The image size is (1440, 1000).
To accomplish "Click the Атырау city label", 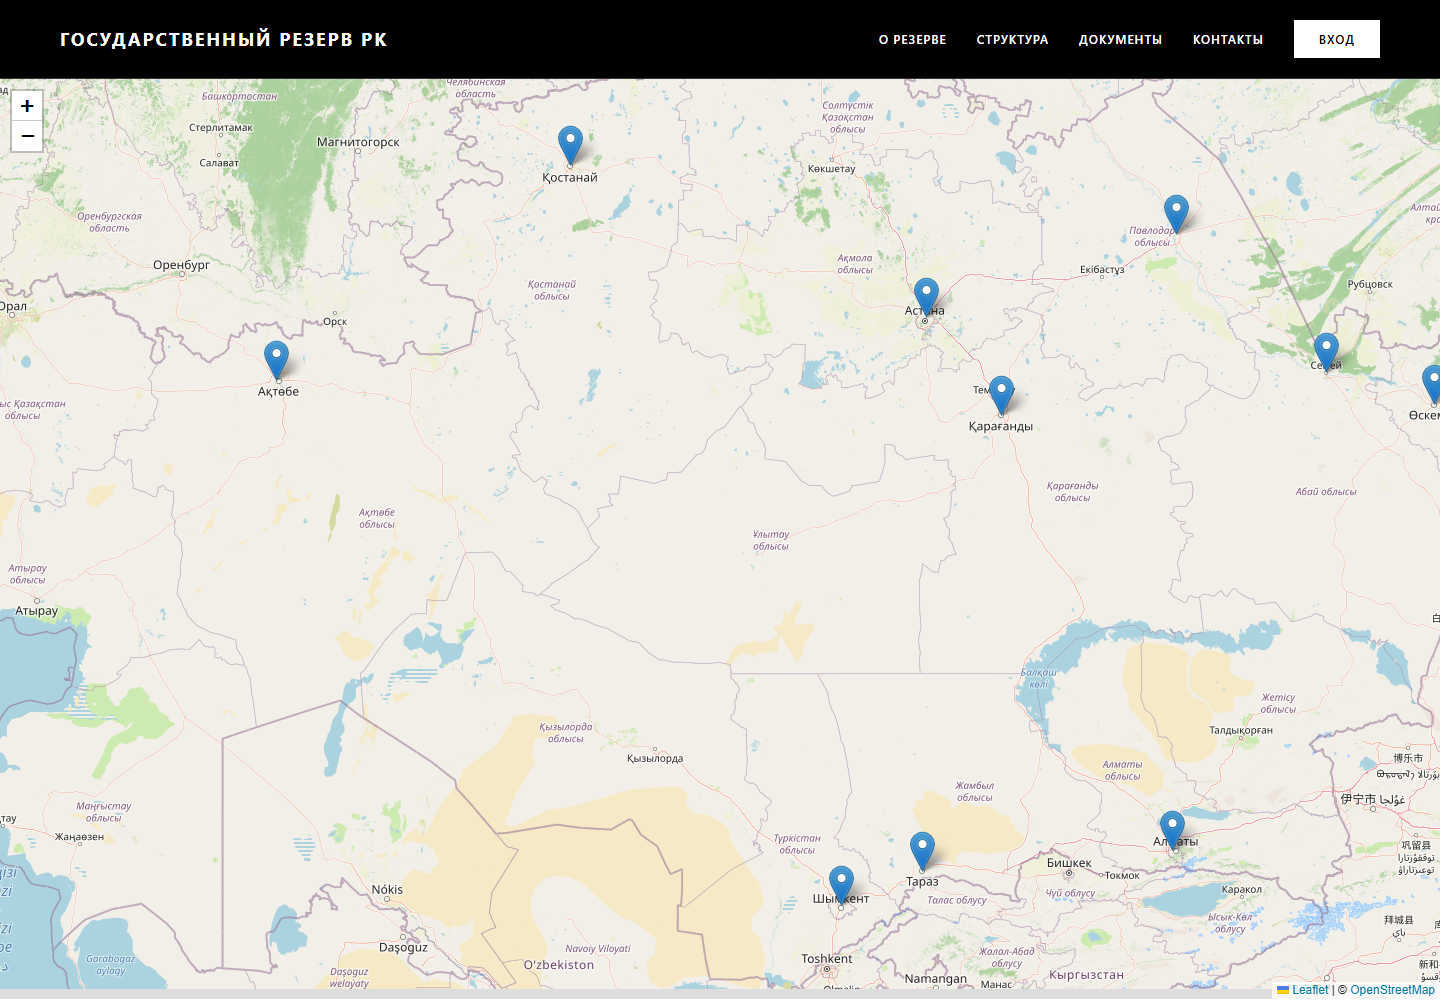I will pyautogui.click(x=37, y=611).
